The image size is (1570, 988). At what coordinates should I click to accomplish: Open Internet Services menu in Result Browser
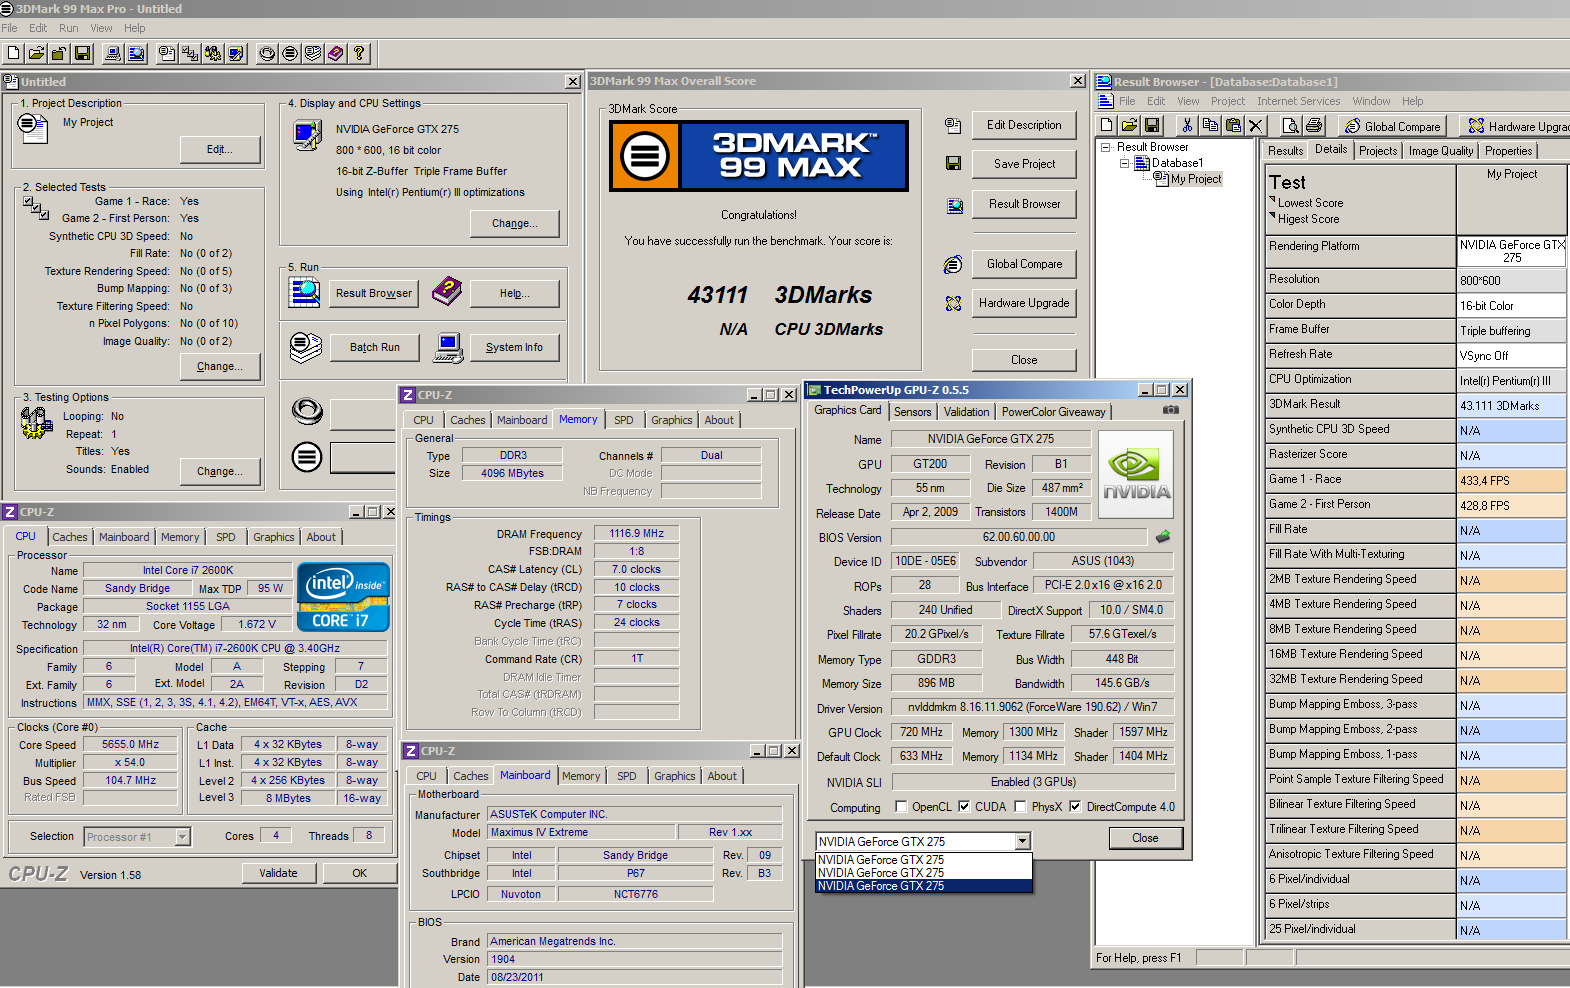pyautogui.click(x=1298, y=101)
